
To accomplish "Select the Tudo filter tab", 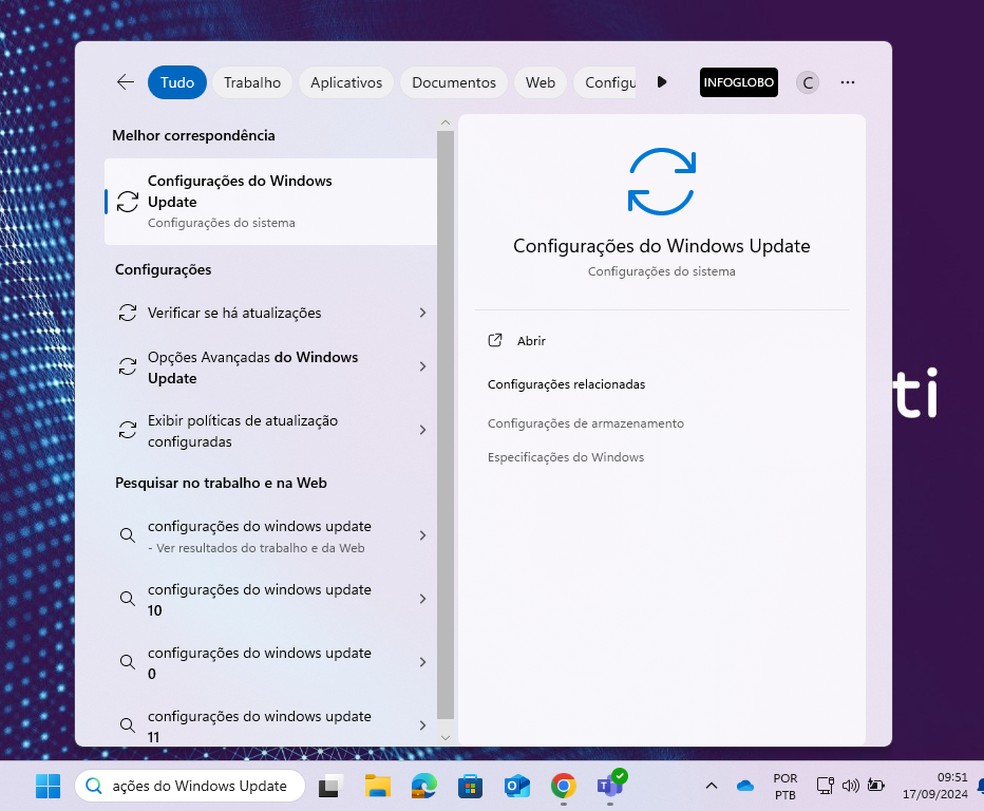I will click(x=177, y=82).
